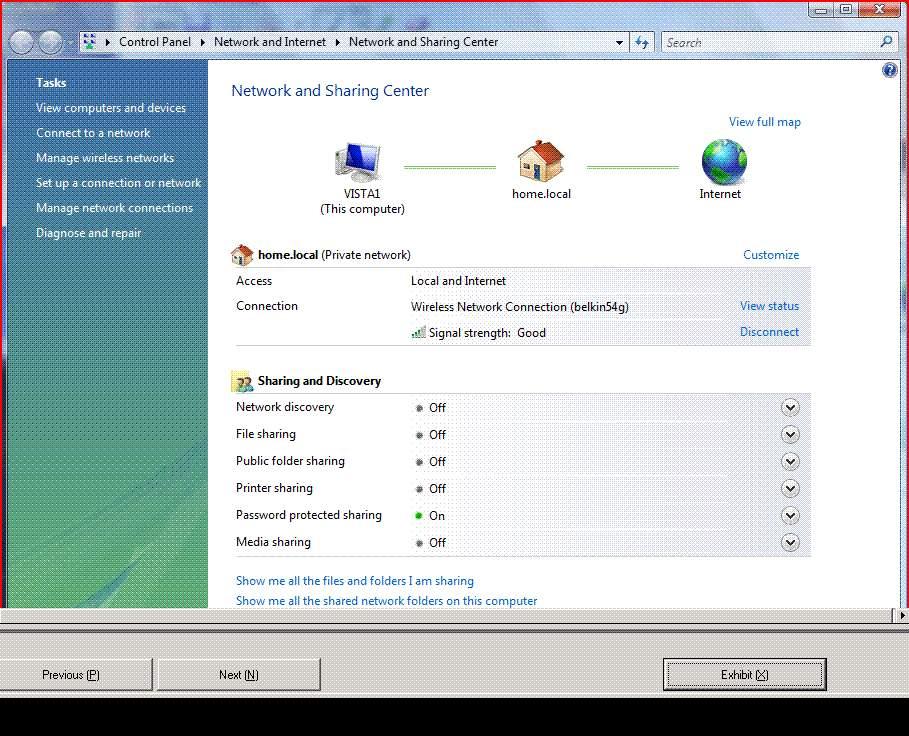
Task: Expand the Network discovery setting
Action: [x=790, y=407]
